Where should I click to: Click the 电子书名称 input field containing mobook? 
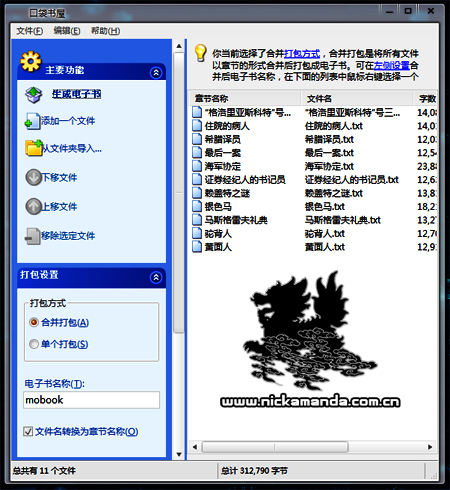click(91, 400)
